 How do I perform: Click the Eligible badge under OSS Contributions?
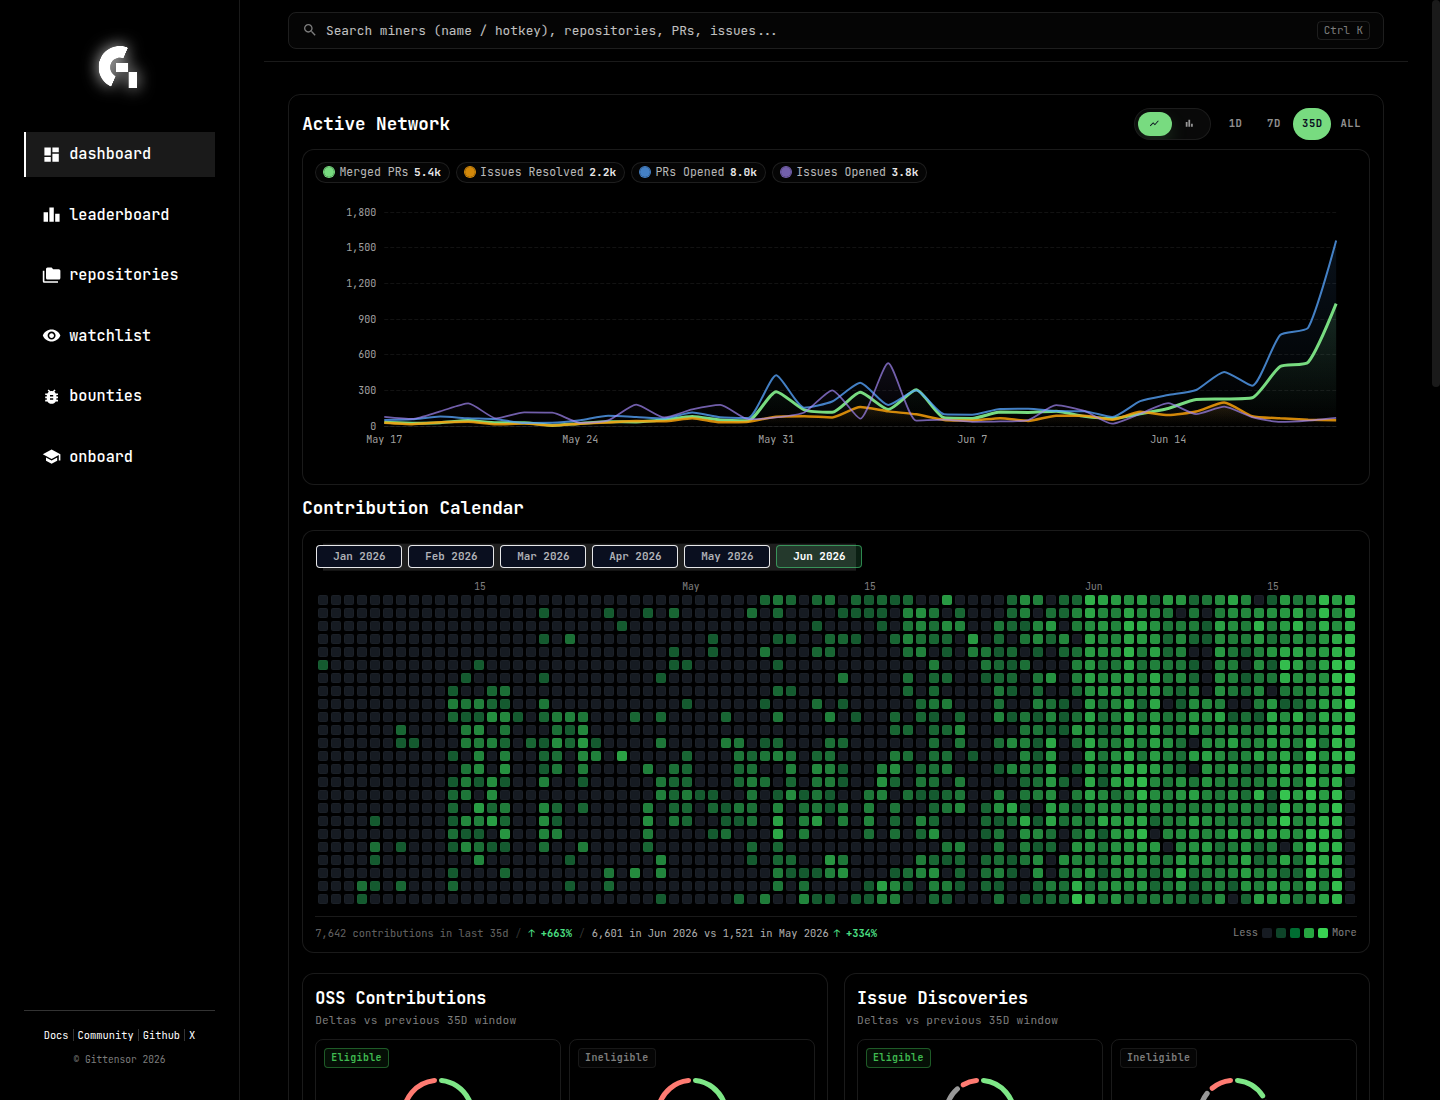click(x=356, y=1057)
